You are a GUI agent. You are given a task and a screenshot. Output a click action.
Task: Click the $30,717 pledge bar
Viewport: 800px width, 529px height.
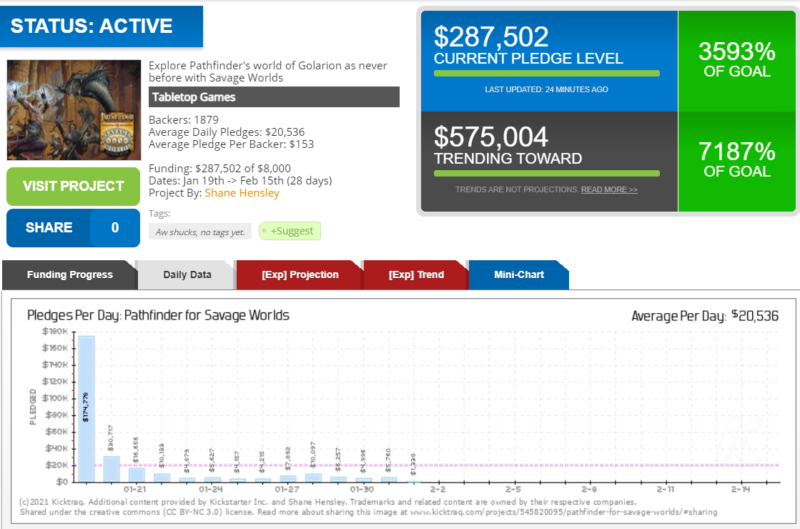point(111,469)
